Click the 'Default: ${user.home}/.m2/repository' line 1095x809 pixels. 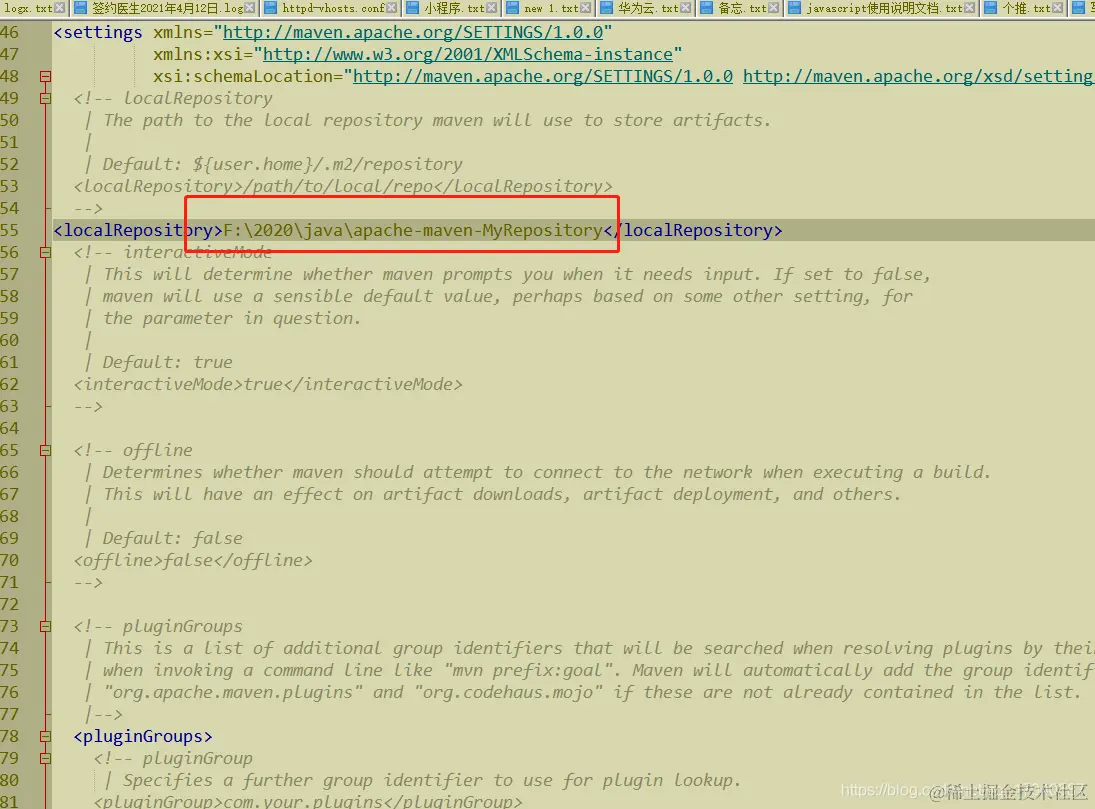282,165
